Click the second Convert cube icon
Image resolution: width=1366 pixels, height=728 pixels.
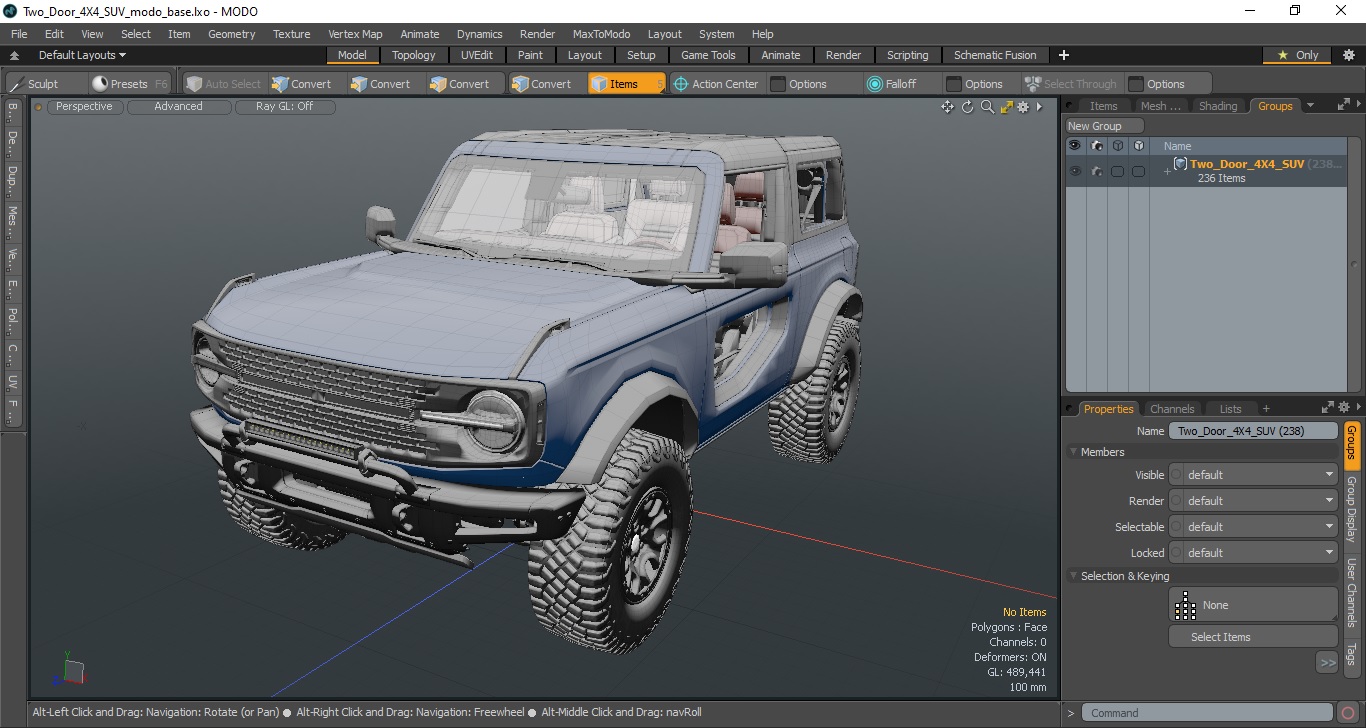click(359, 84)
